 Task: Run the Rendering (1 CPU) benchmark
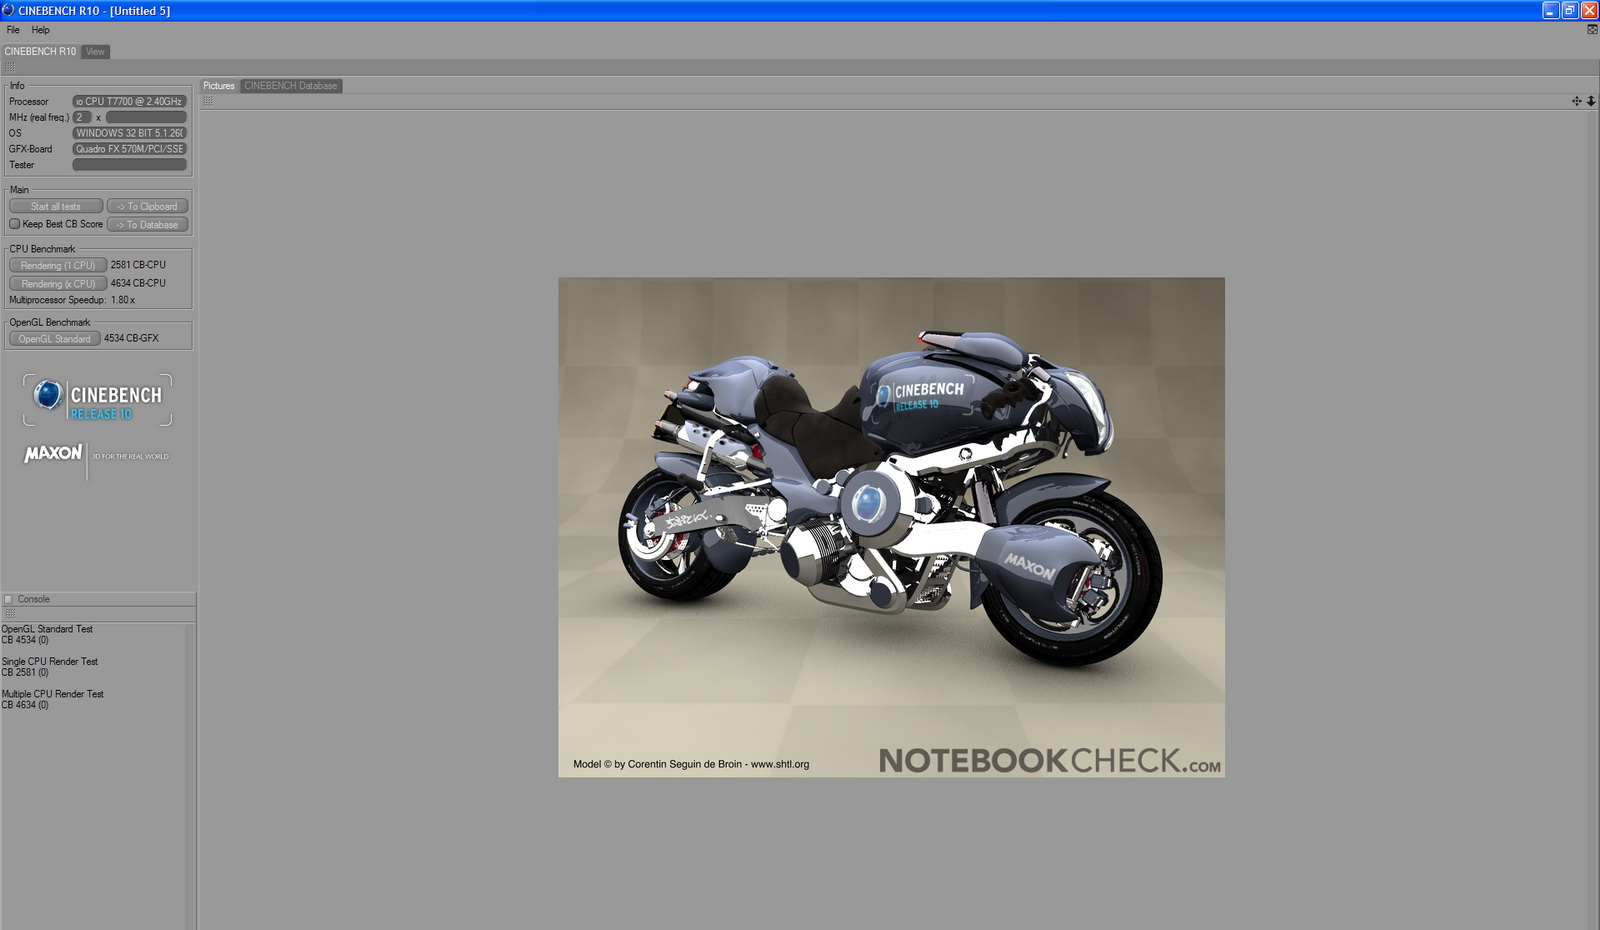coord(58,266)
